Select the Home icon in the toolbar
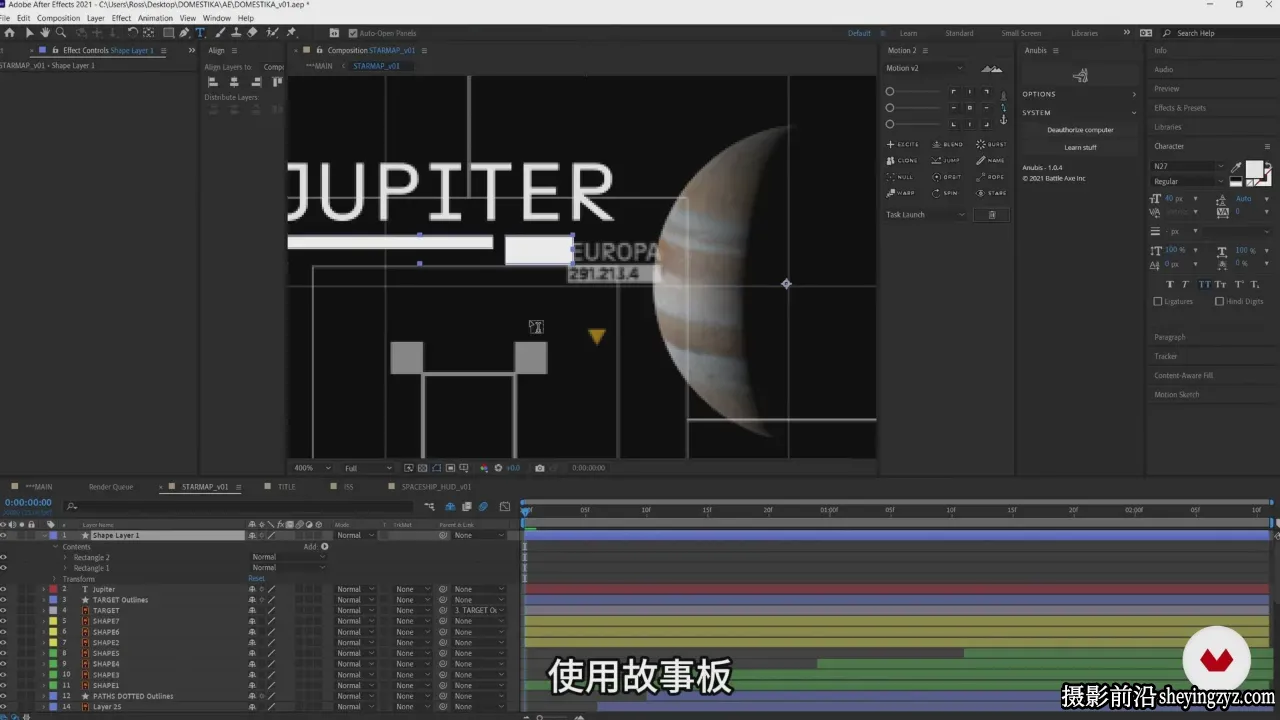Image resolution: width=1280 pixels, height=720 pixels. [10, 33]
